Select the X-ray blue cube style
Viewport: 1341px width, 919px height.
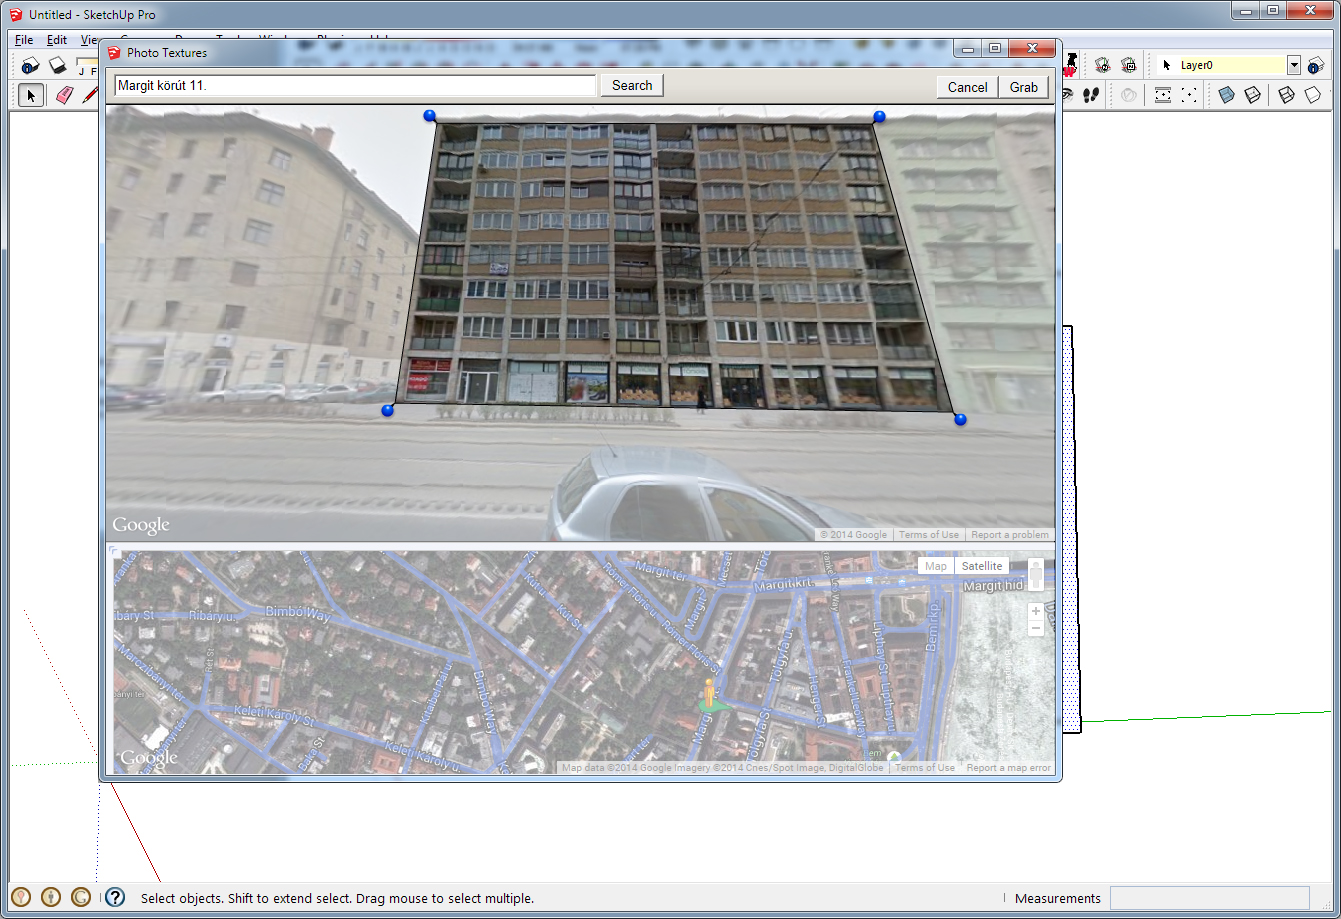click(x=1226, y=95)
